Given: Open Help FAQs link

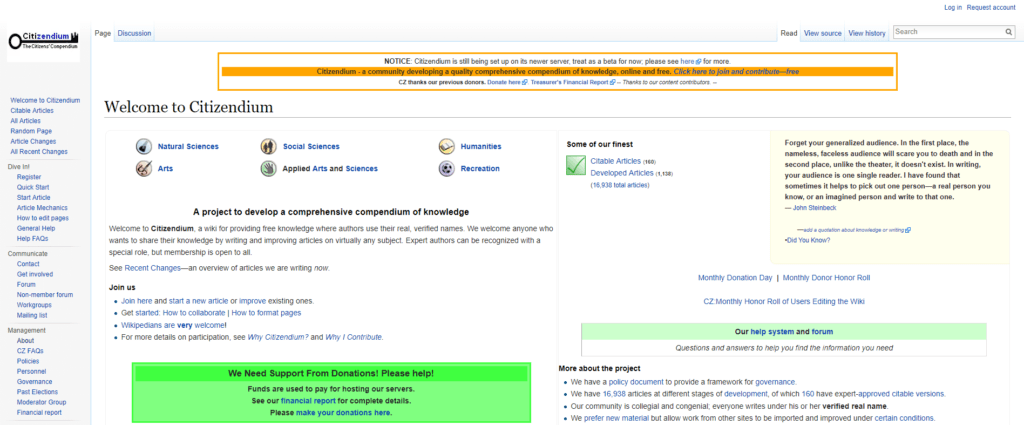Looking at the screenshot, I should pos(32,239).
